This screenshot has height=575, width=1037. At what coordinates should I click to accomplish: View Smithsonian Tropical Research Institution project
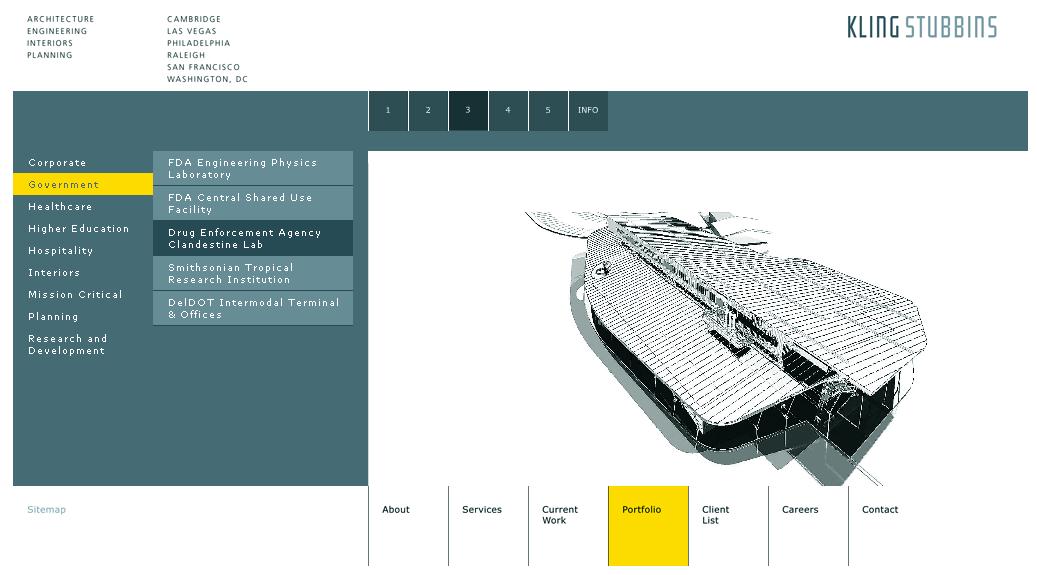point(253,274)
